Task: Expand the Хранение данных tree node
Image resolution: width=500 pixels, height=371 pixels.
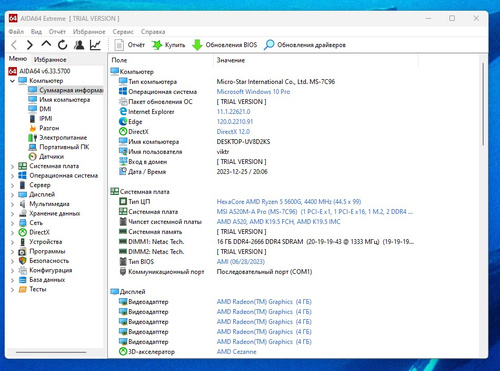Action: (12, 214)
